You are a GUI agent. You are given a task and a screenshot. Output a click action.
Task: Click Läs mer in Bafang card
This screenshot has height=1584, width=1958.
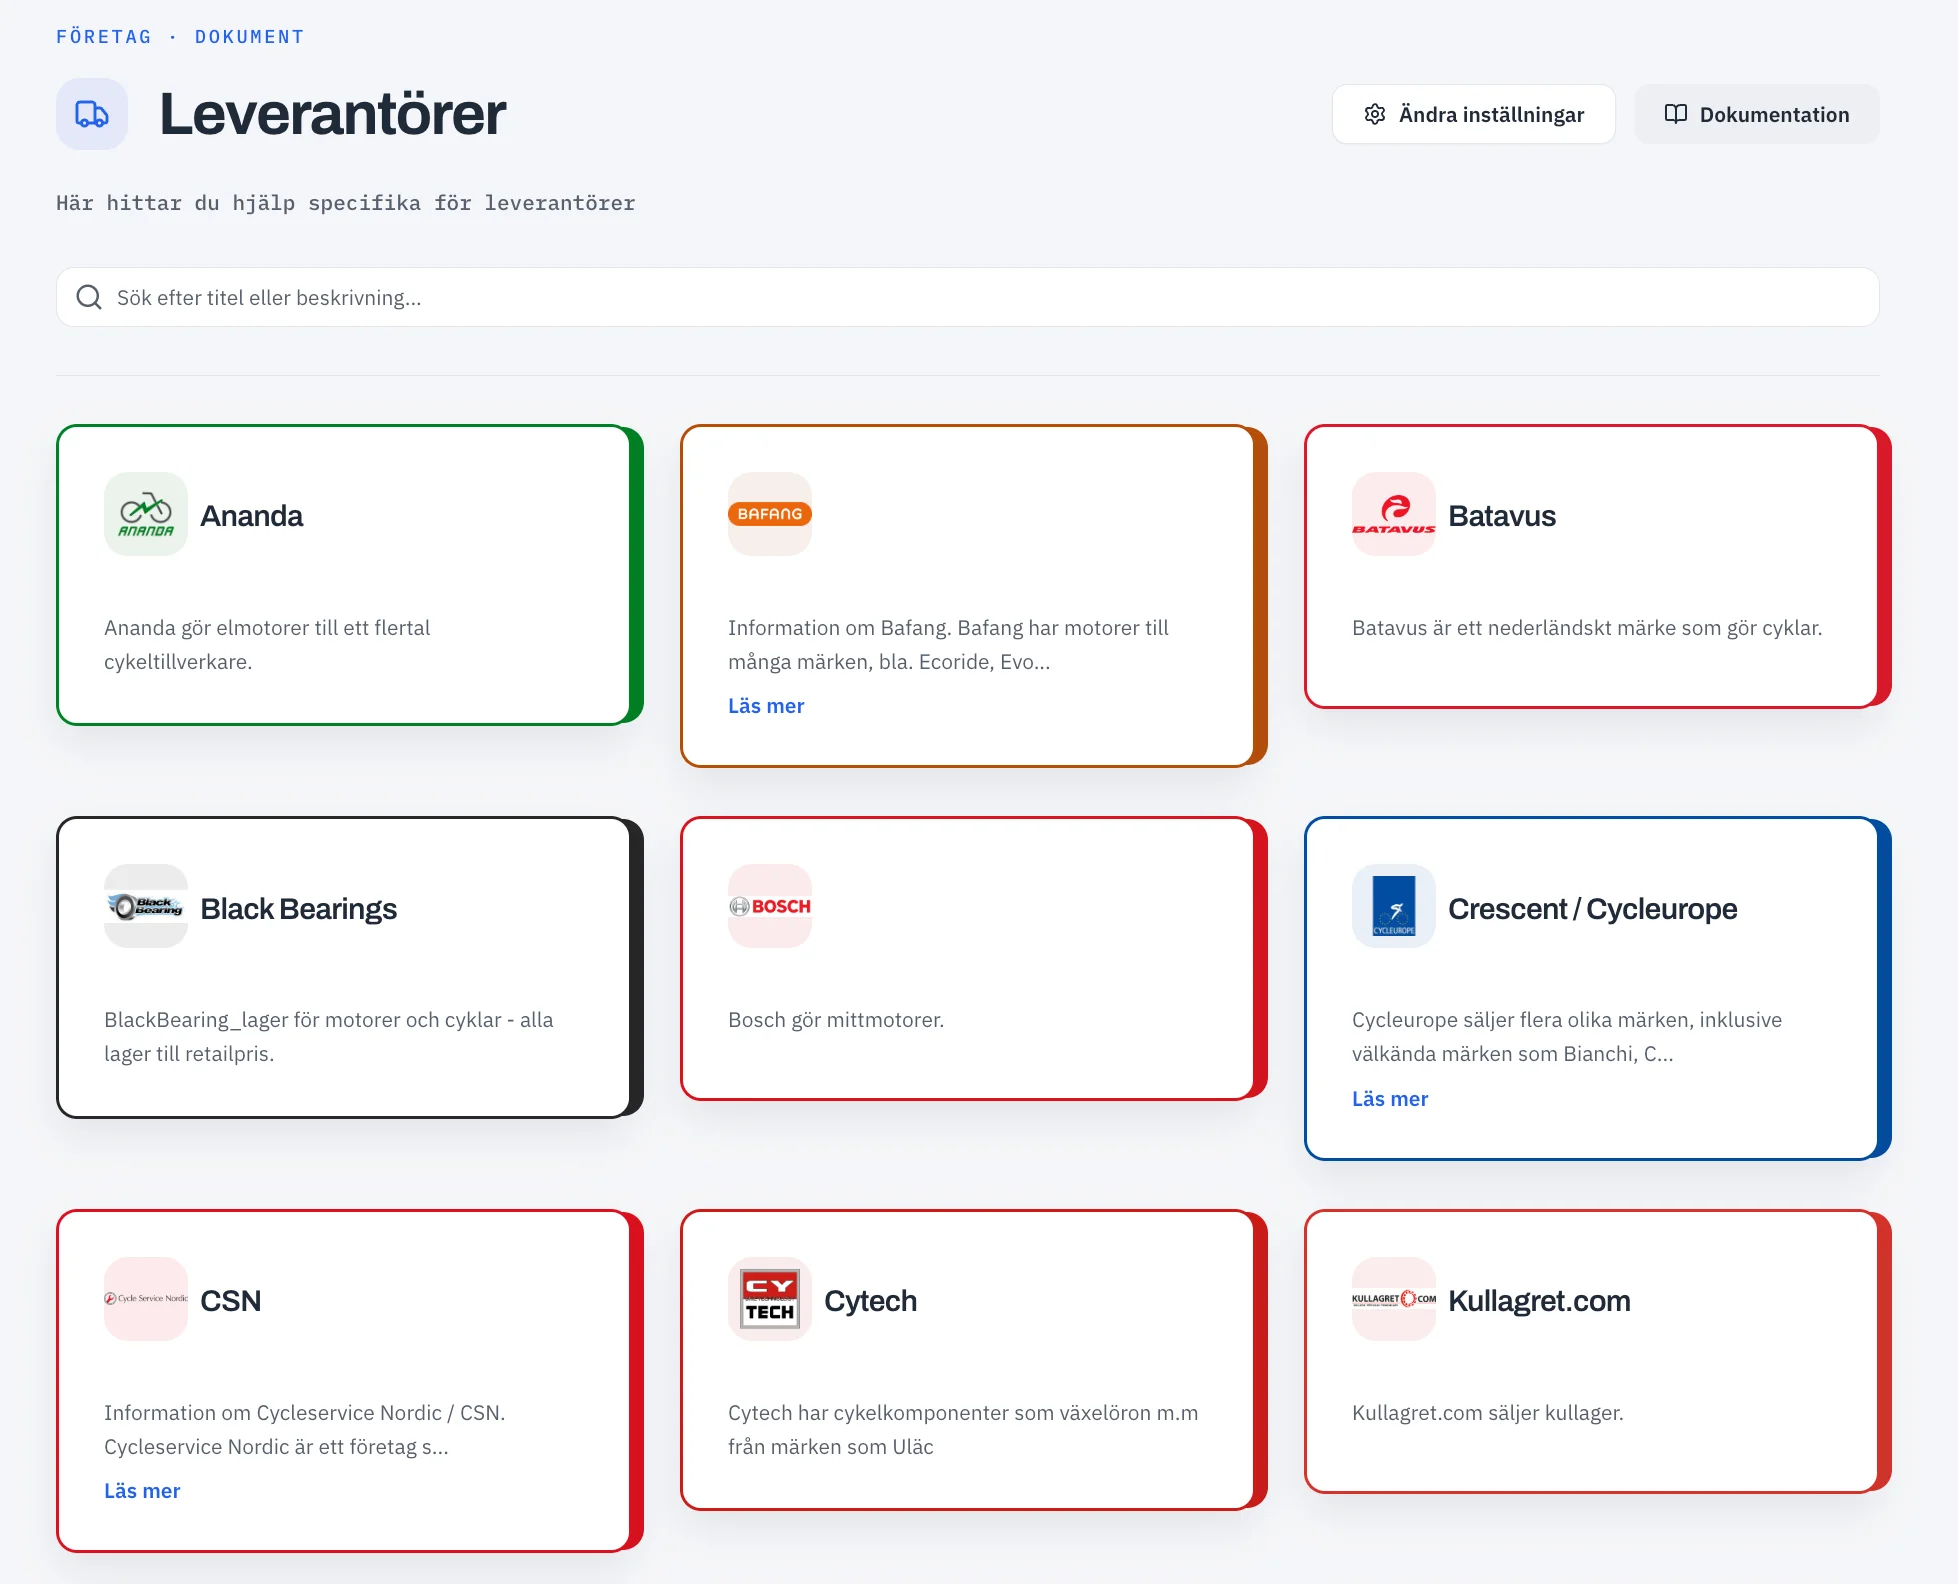click(x=766, y=706)
